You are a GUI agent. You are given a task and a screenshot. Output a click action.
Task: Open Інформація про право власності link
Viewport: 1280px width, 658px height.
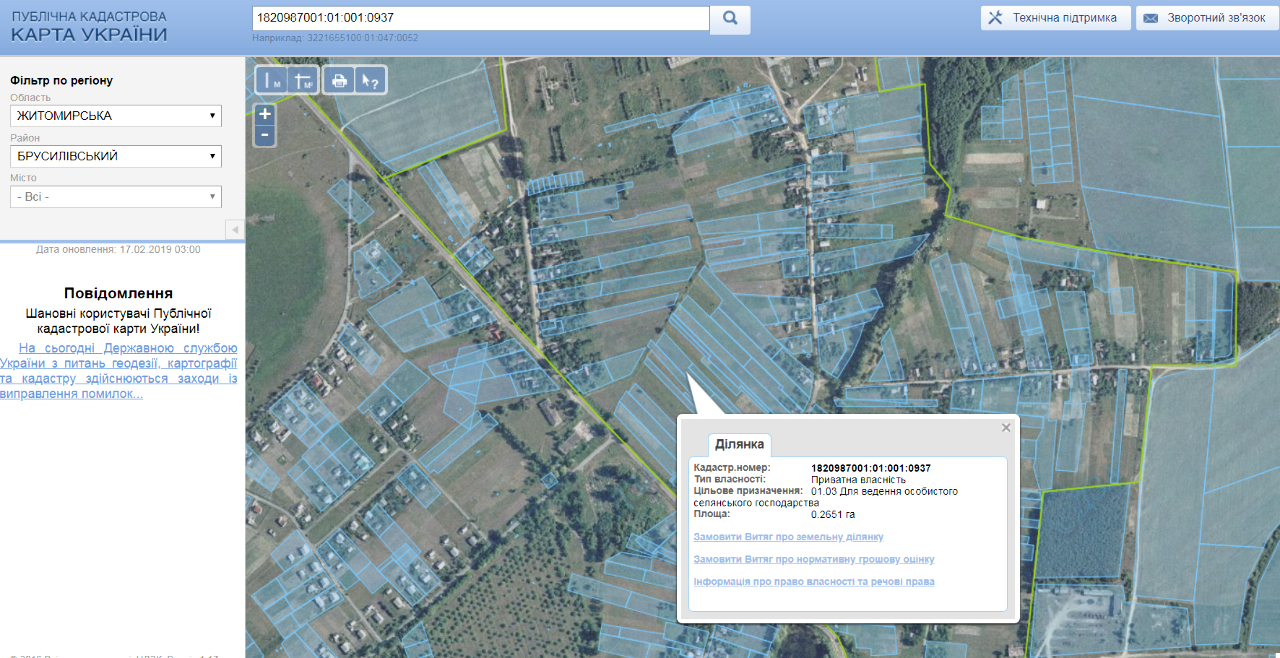point(814,581)
